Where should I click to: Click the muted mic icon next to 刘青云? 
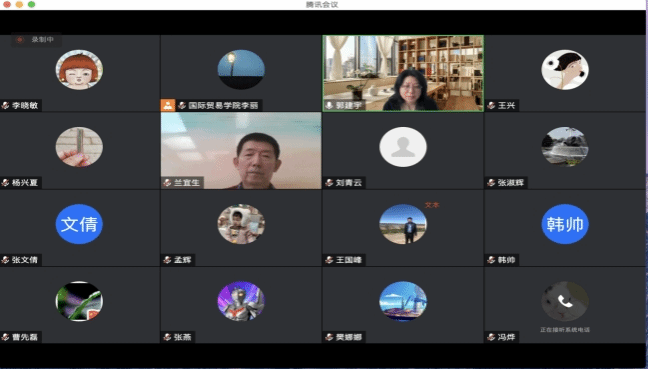point(329,183)
